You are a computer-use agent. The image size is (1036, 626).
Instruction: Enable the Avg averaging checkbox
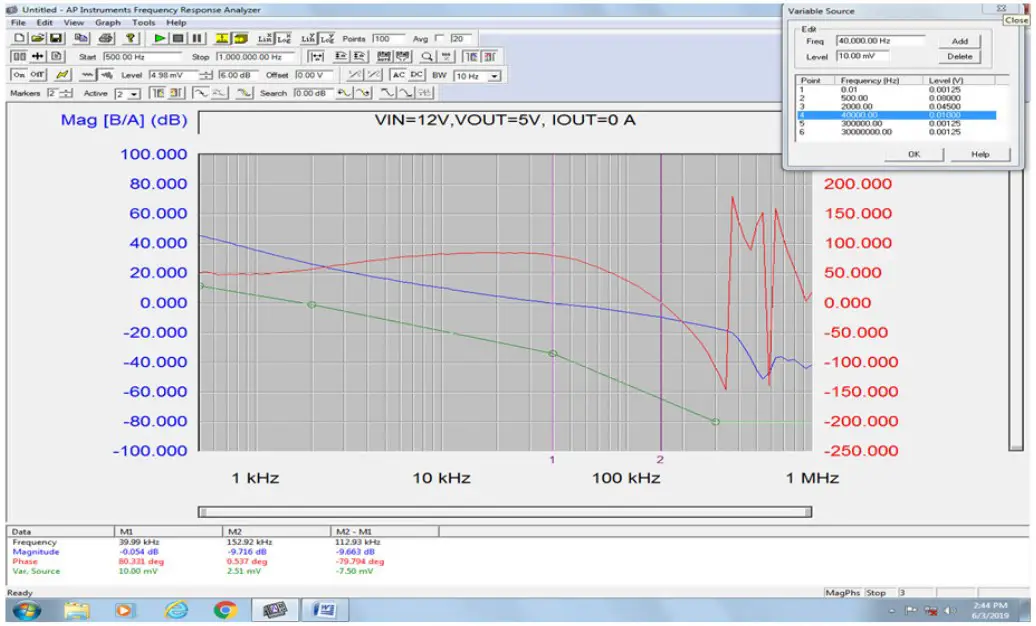point(438,39)
